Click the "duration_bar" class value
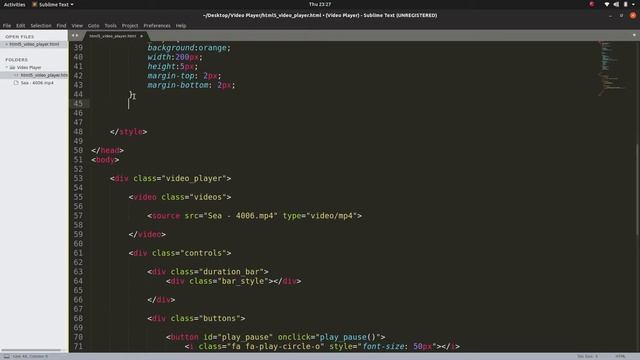This screenshot has width=640, height=360. pyautogui.click(x=231, y=271)
